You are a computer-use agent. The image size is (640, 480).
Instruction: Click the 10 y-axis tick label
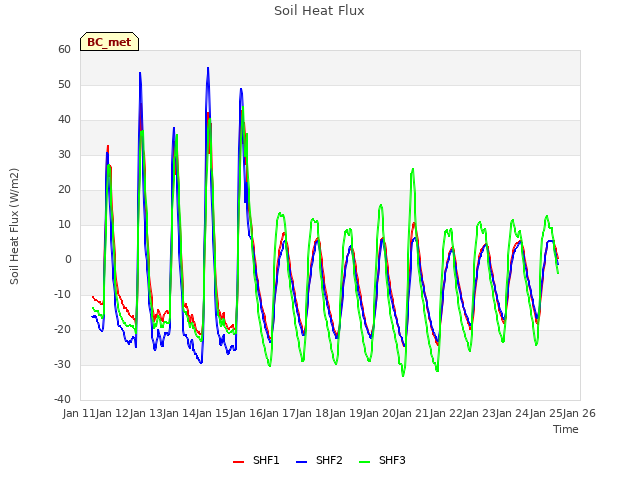[64, 224]
